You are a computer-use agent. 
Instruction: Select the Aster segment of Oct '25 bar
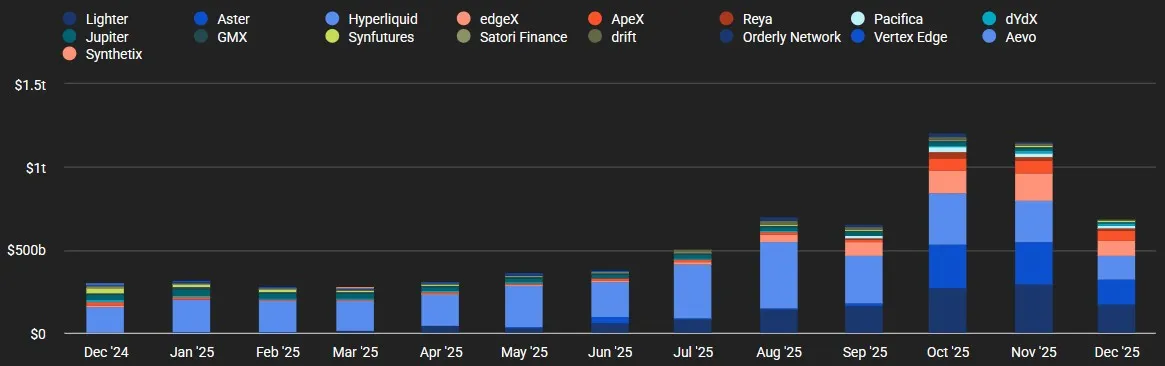[x=947, y=266]
